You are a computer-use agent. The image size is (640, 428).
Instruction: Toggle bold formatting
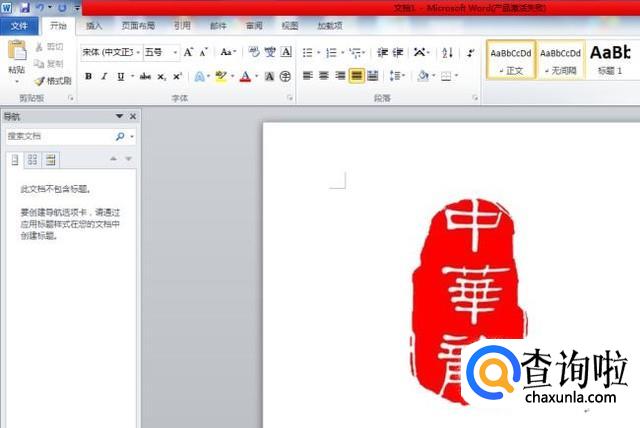coord(88,76)
